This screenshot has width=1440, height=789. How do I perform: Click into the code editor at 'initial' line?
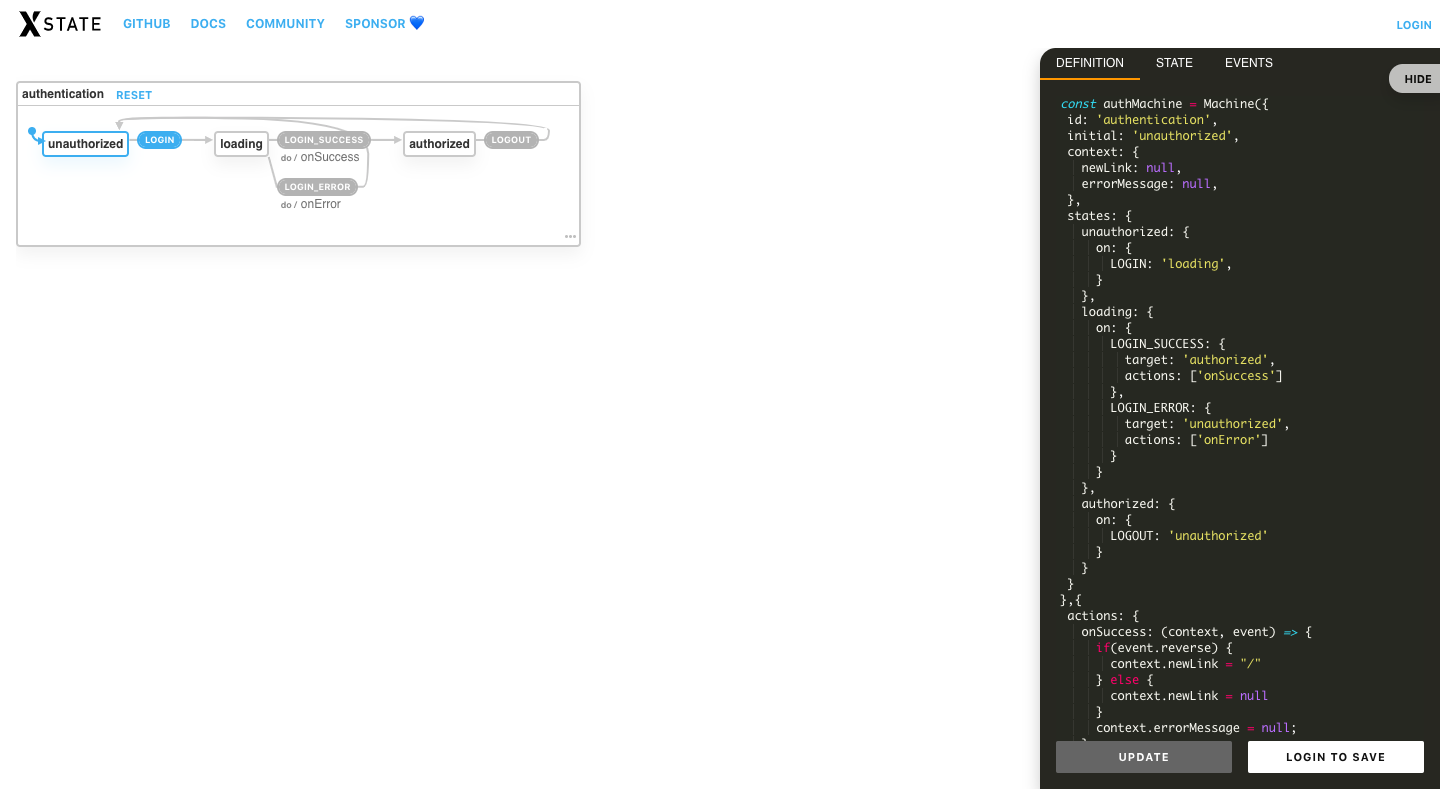click(1150, 136)
